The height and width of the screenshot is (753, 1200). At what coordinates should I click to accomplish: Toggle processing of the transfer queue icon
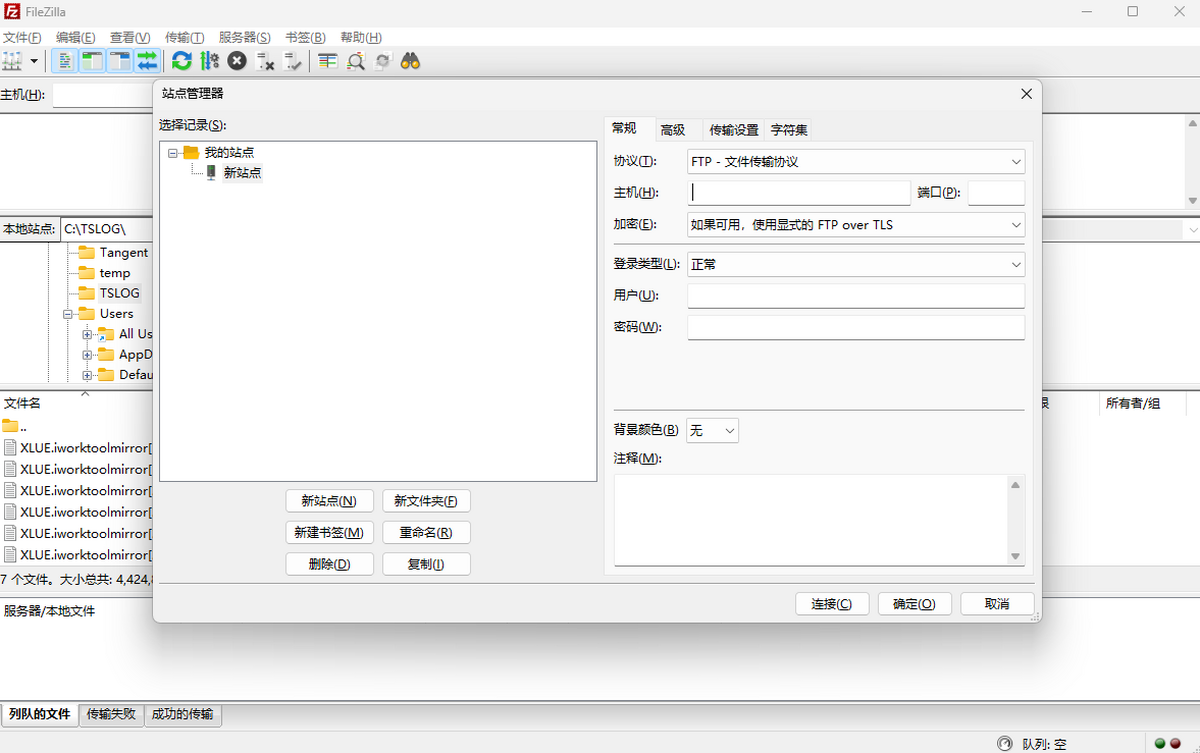(209, 61)
